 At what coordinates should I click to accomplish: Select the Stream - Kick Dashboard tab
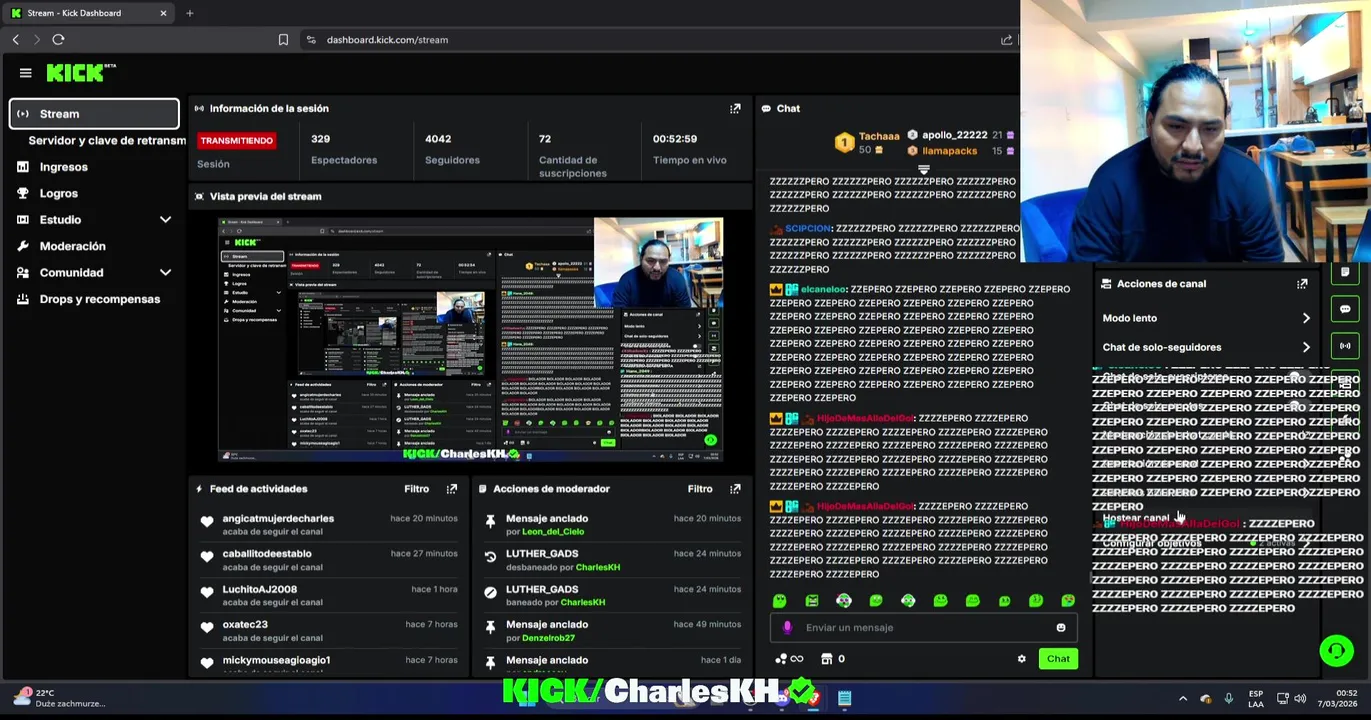88,13
